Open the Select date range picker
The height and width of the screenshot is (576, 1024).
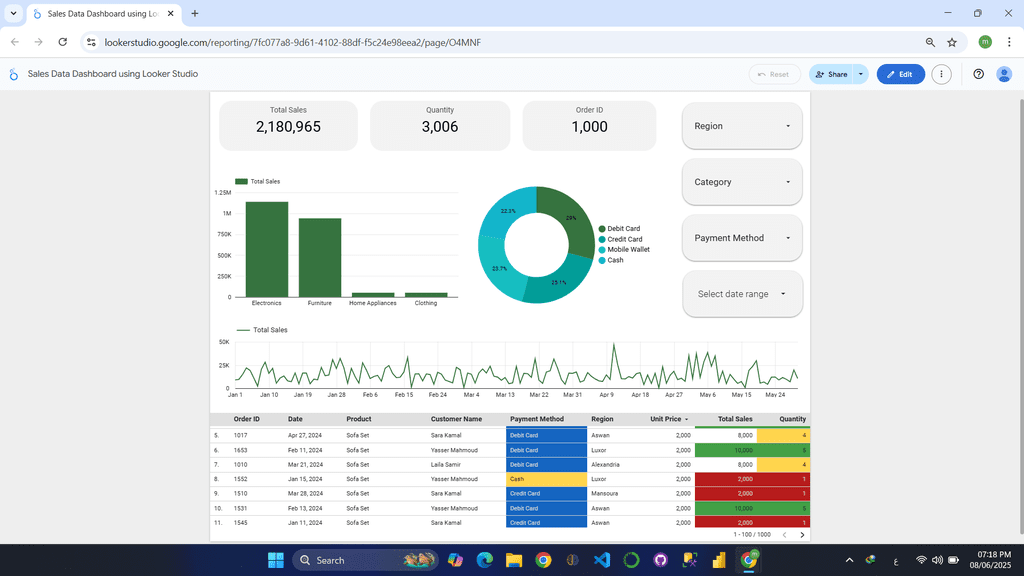coord(742,294)
